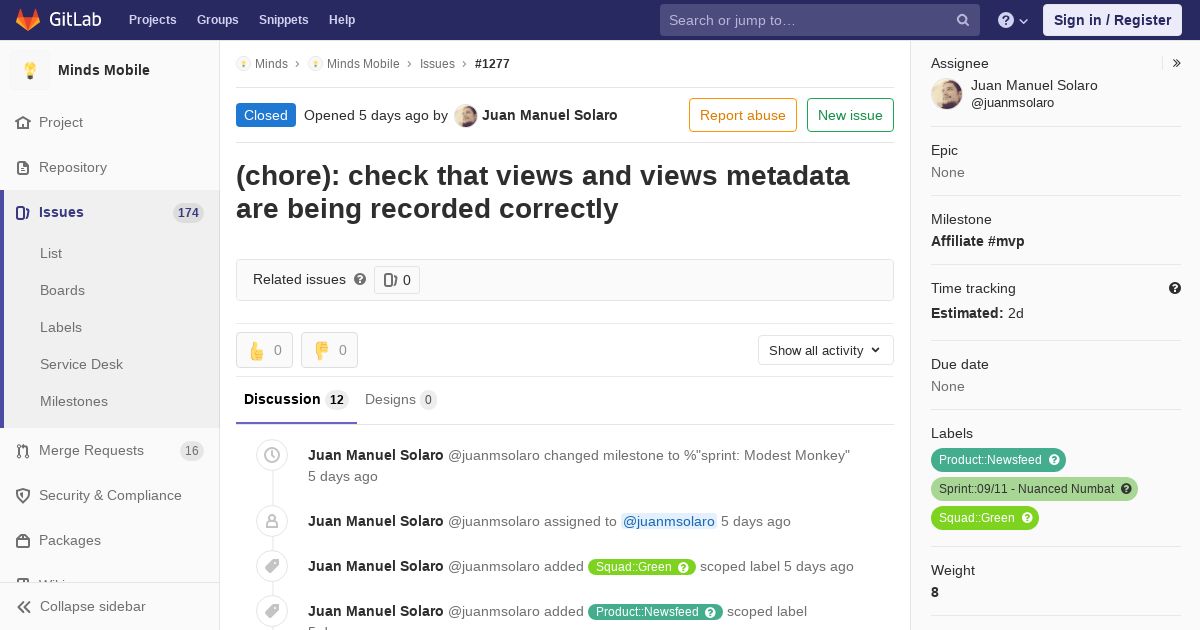Click the Project house icon

pos(23,122)
